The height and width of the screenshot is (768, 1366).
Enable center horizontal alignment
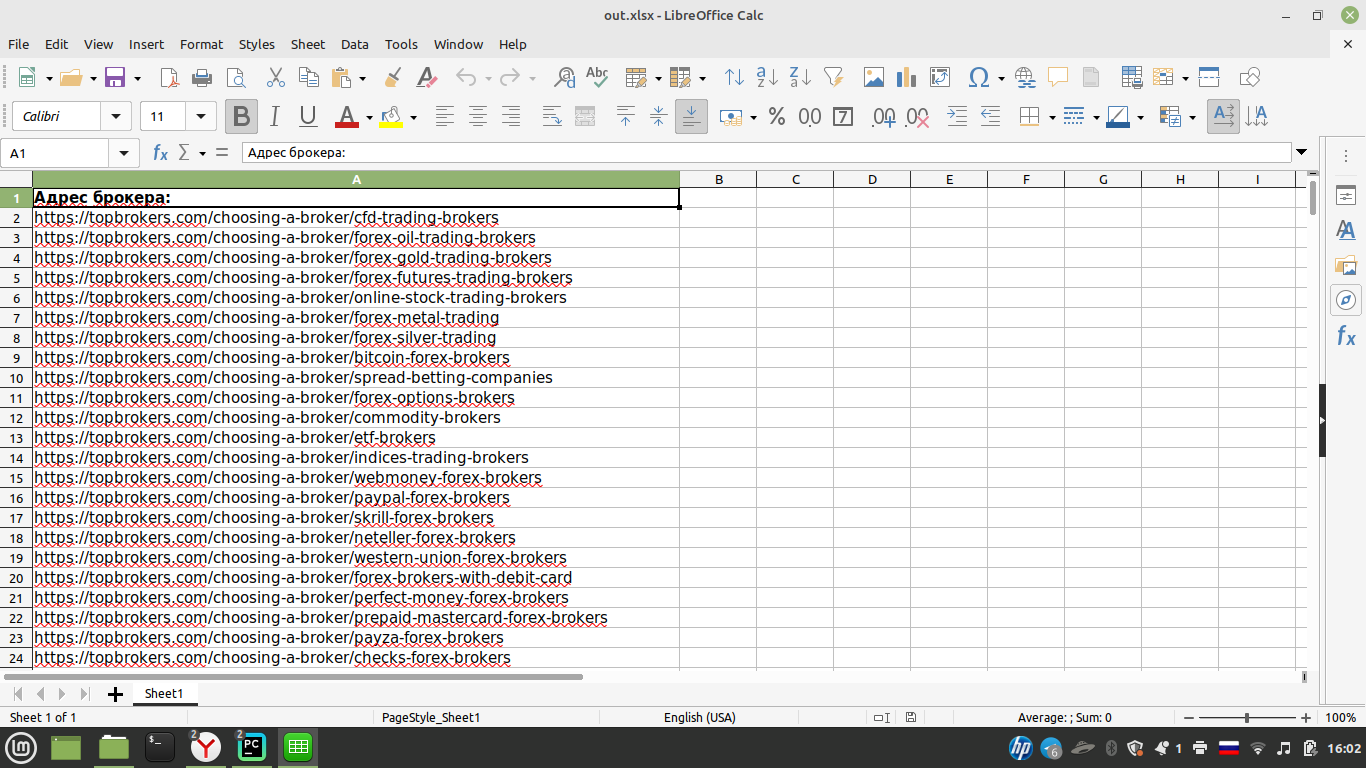click(x=478, y=117)
